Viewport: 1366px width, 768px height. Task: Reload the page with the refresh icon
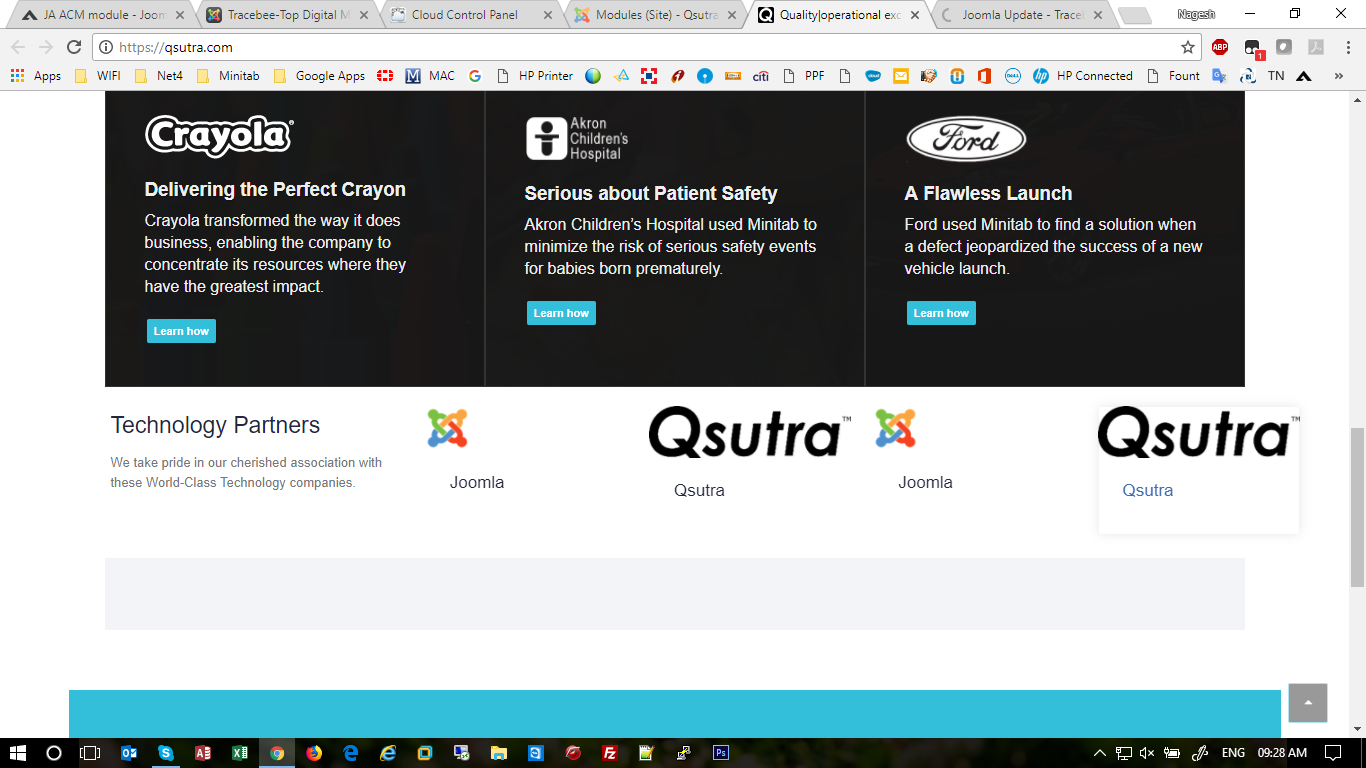pos(74,47)
